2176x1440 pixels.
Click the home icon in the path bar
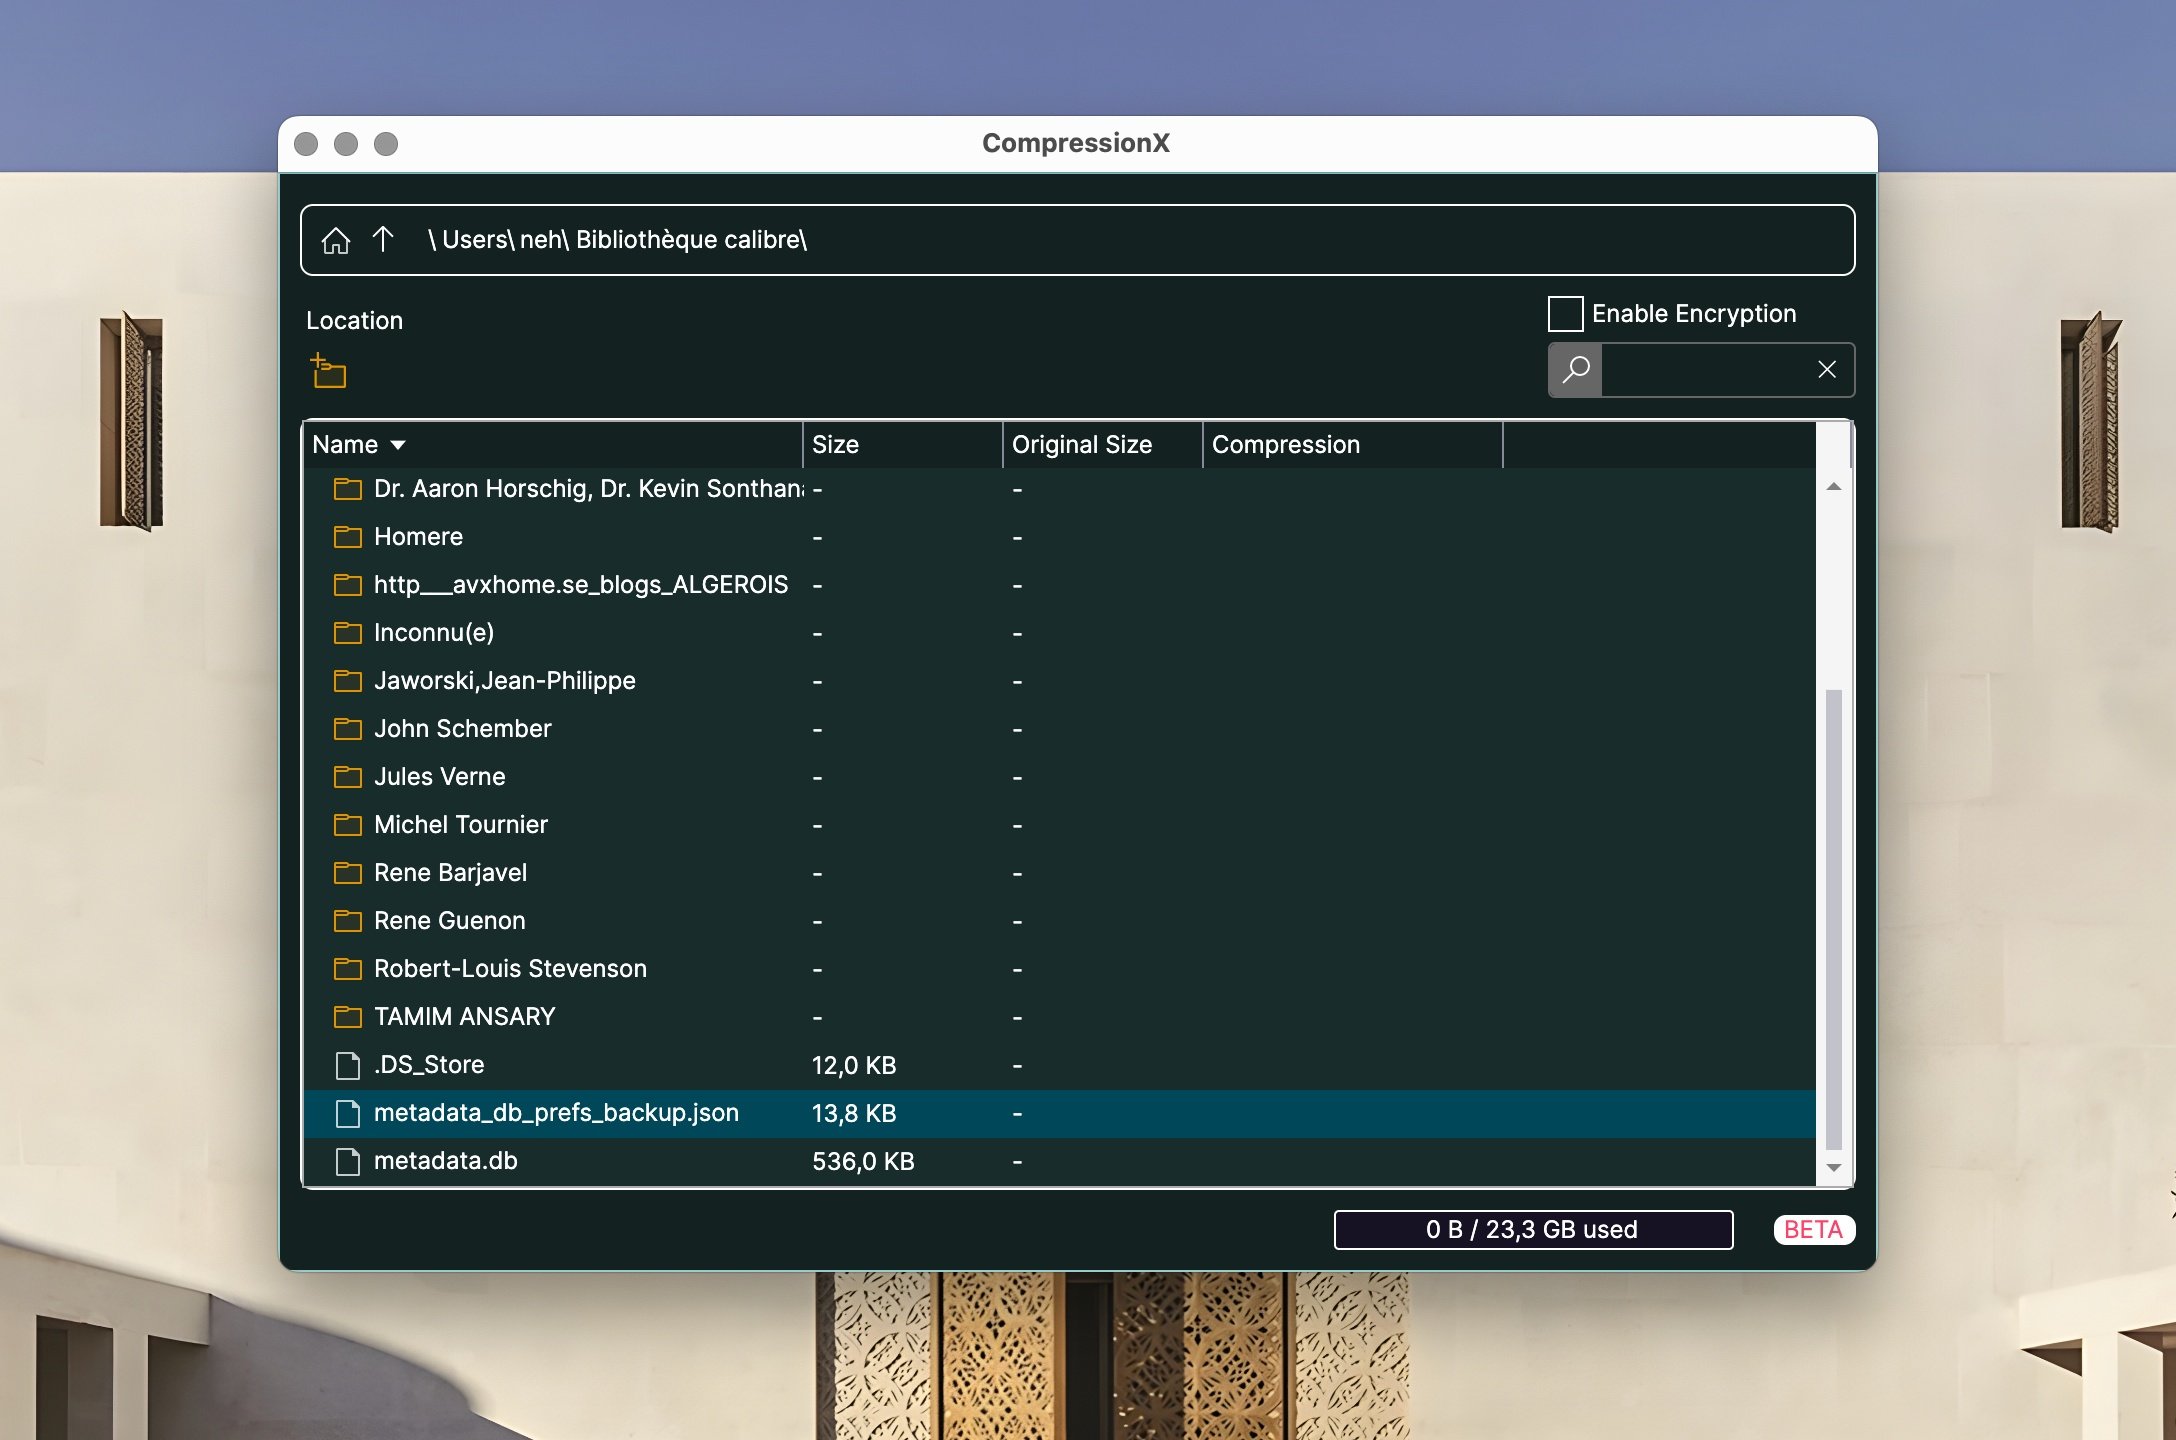point(336,240)
